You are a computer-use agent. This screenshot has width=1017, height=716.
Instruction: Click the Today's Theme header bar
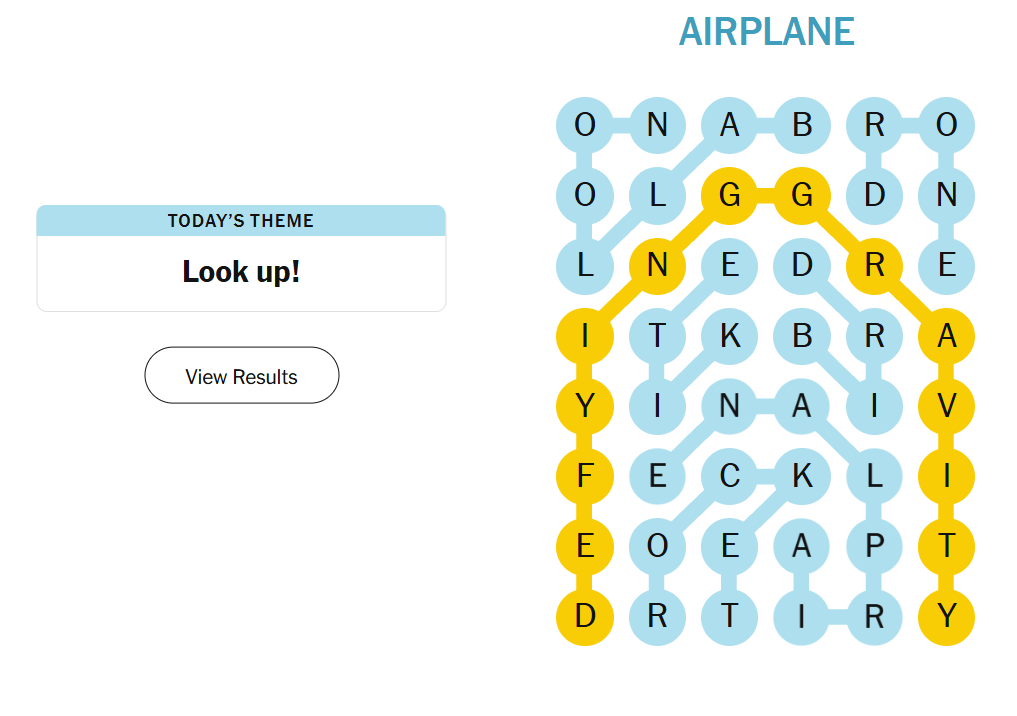[x=241, y=221]
